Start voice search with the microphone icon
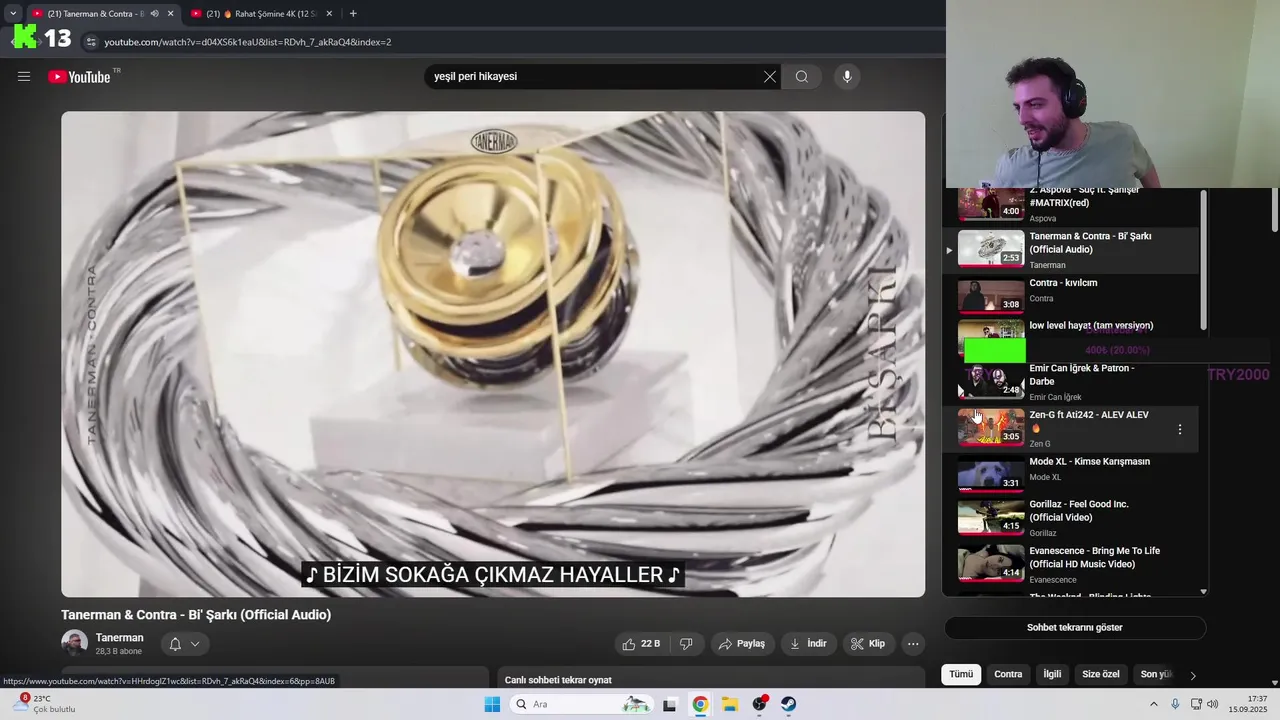This screenshot has width=1280, height=720. (847, 77)
